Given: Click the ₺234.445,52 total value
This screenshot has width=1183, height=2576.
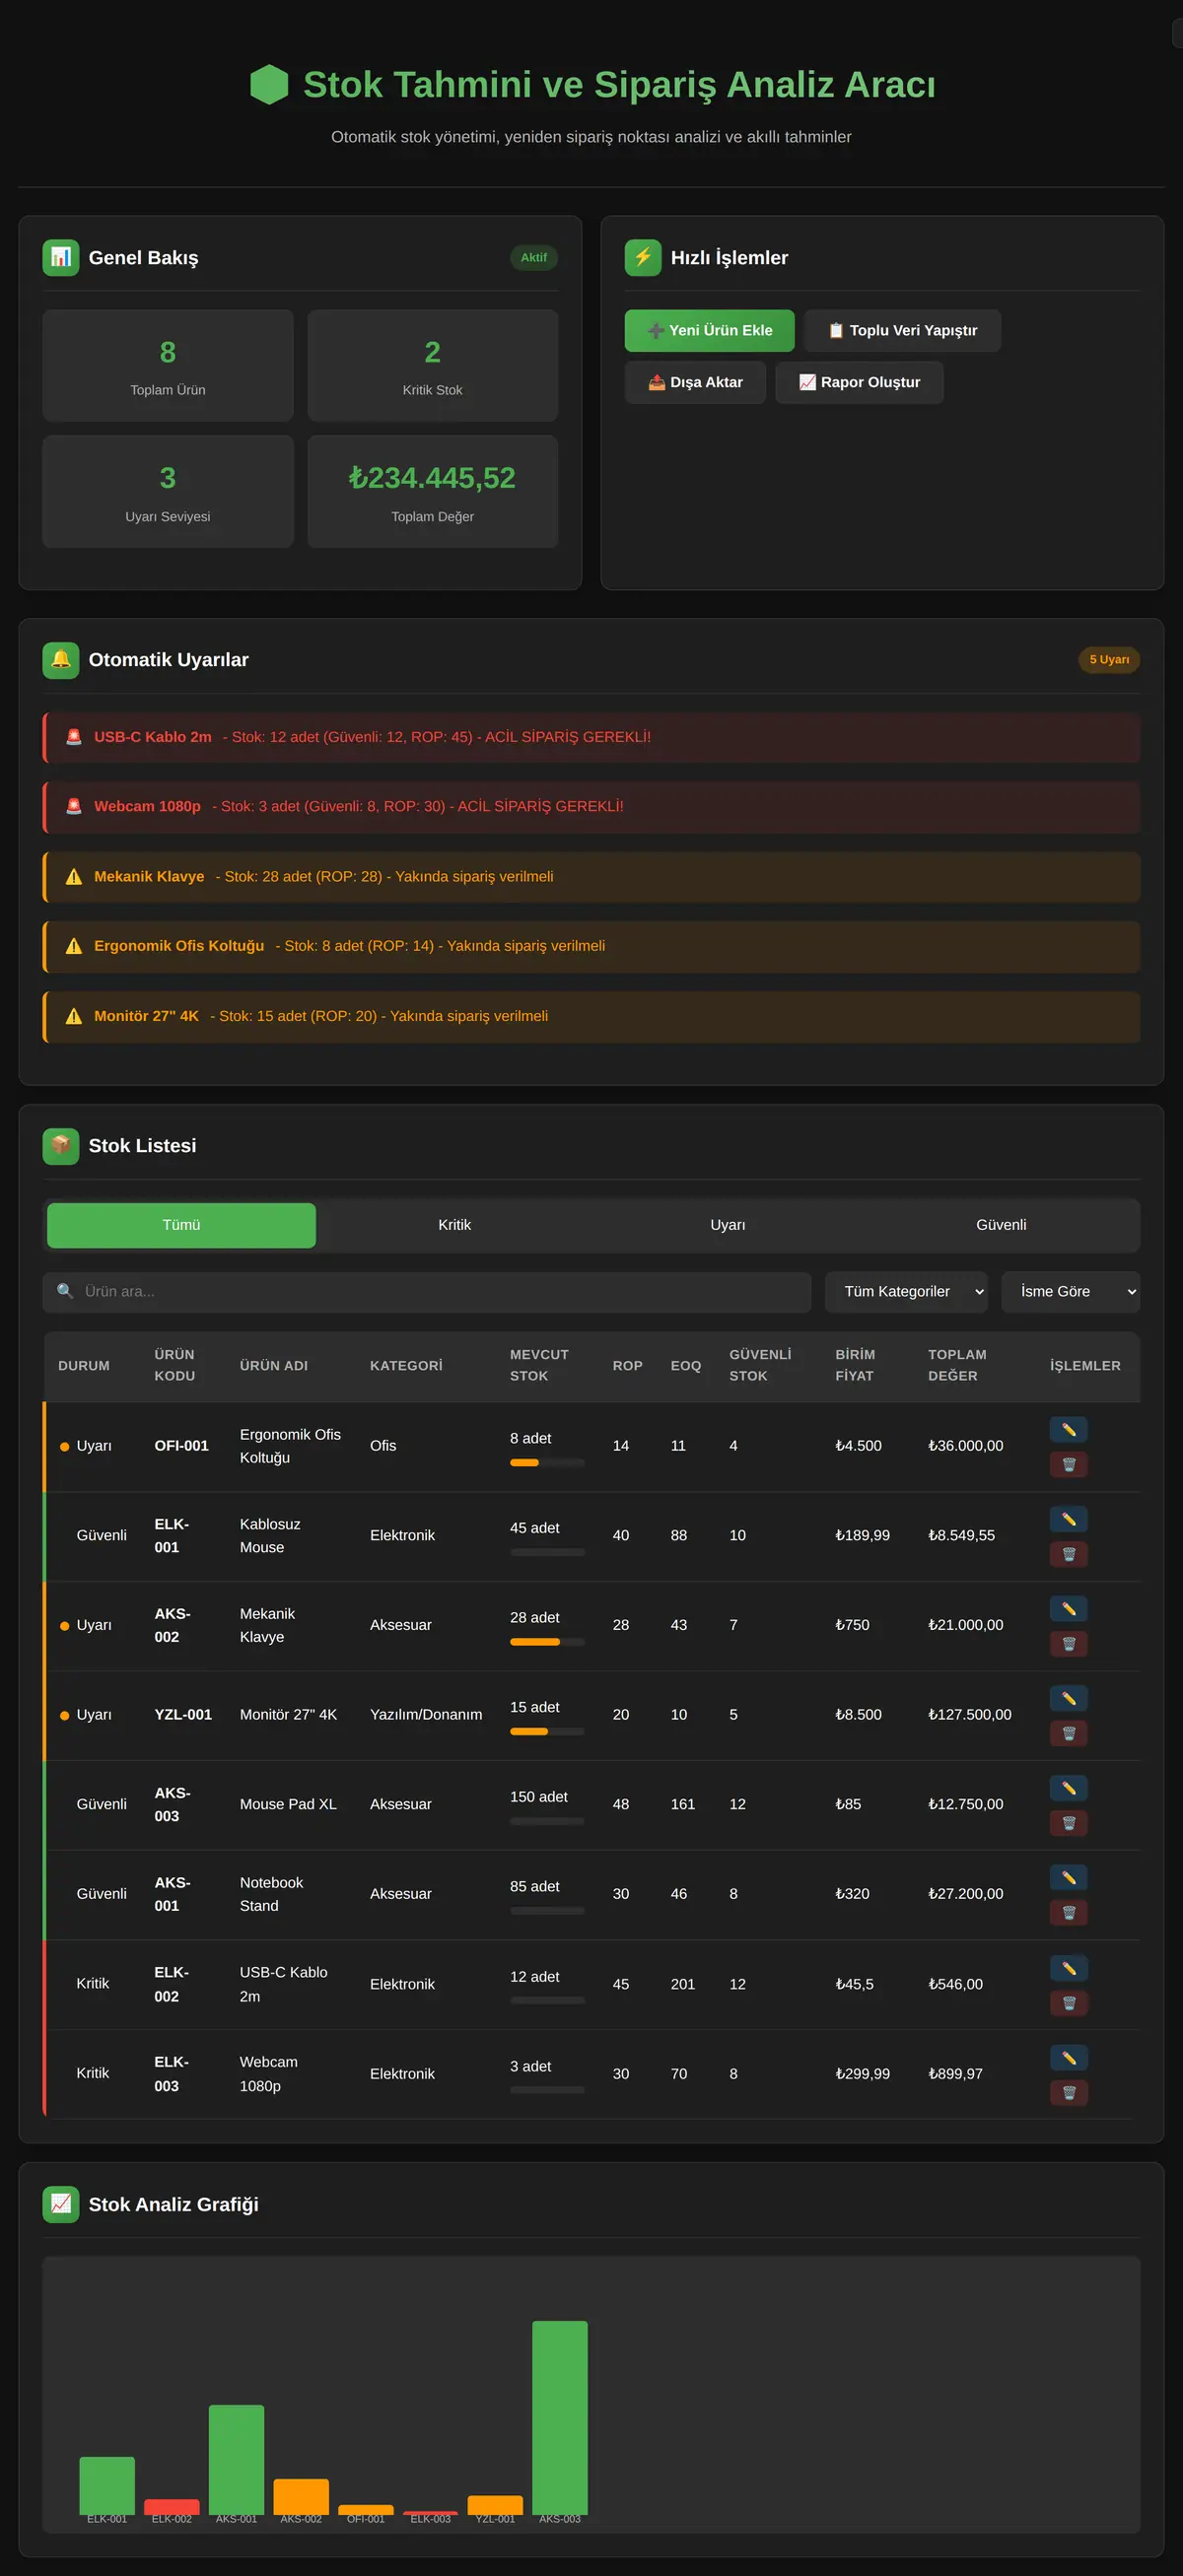Looking at the screenshot, I should pos(432,478).
